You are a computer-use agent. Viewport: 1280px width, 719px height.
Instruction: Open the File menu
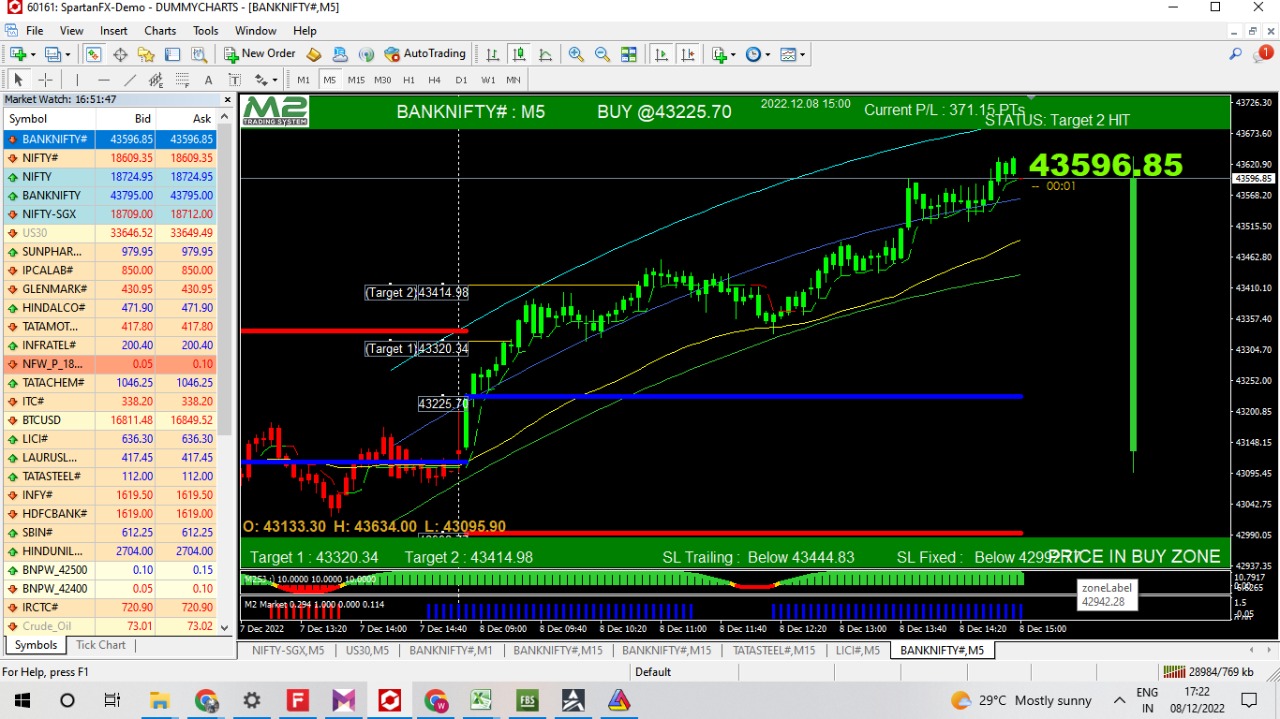click(34, 31)
